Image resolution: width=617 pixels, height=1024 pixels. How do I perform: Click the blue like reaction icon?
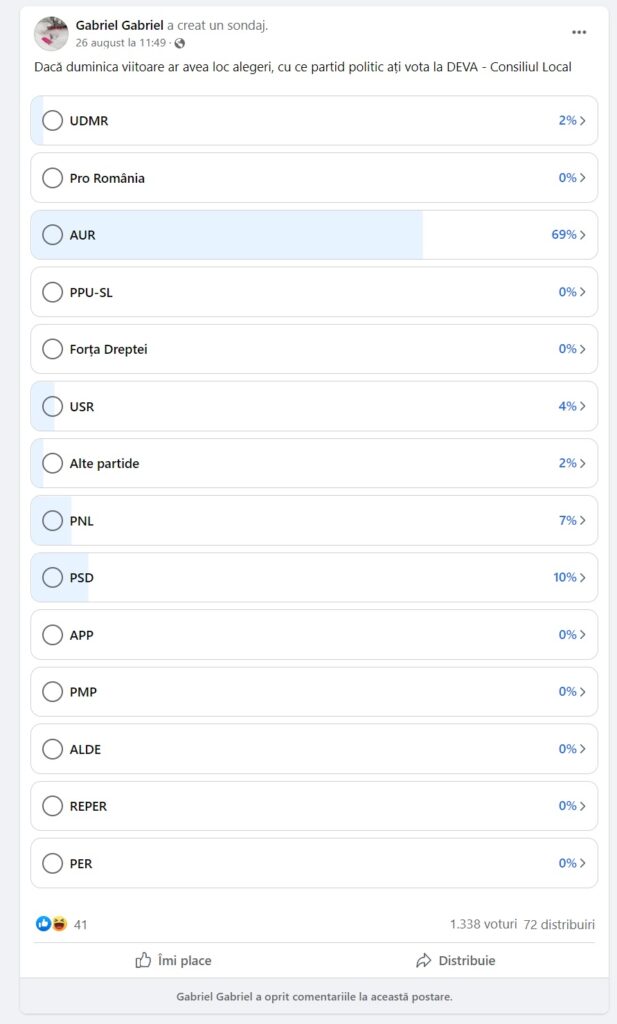pos(44,923)
